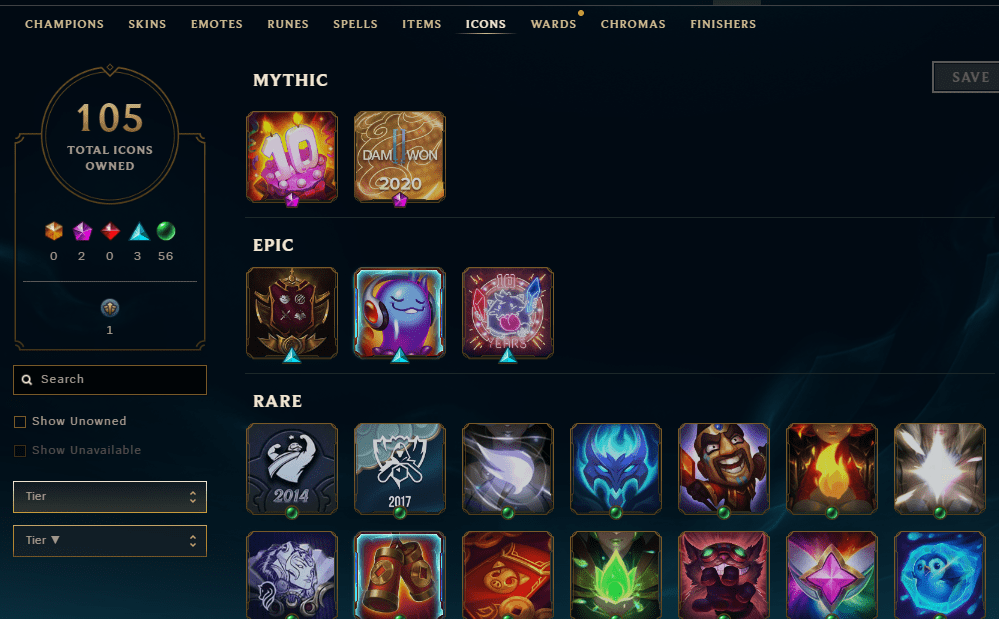Image resolution: width=999 pixels, height=619 pixels.
Task: Pick the laughing bearded man icon
Action: click(x=724, y=469)
